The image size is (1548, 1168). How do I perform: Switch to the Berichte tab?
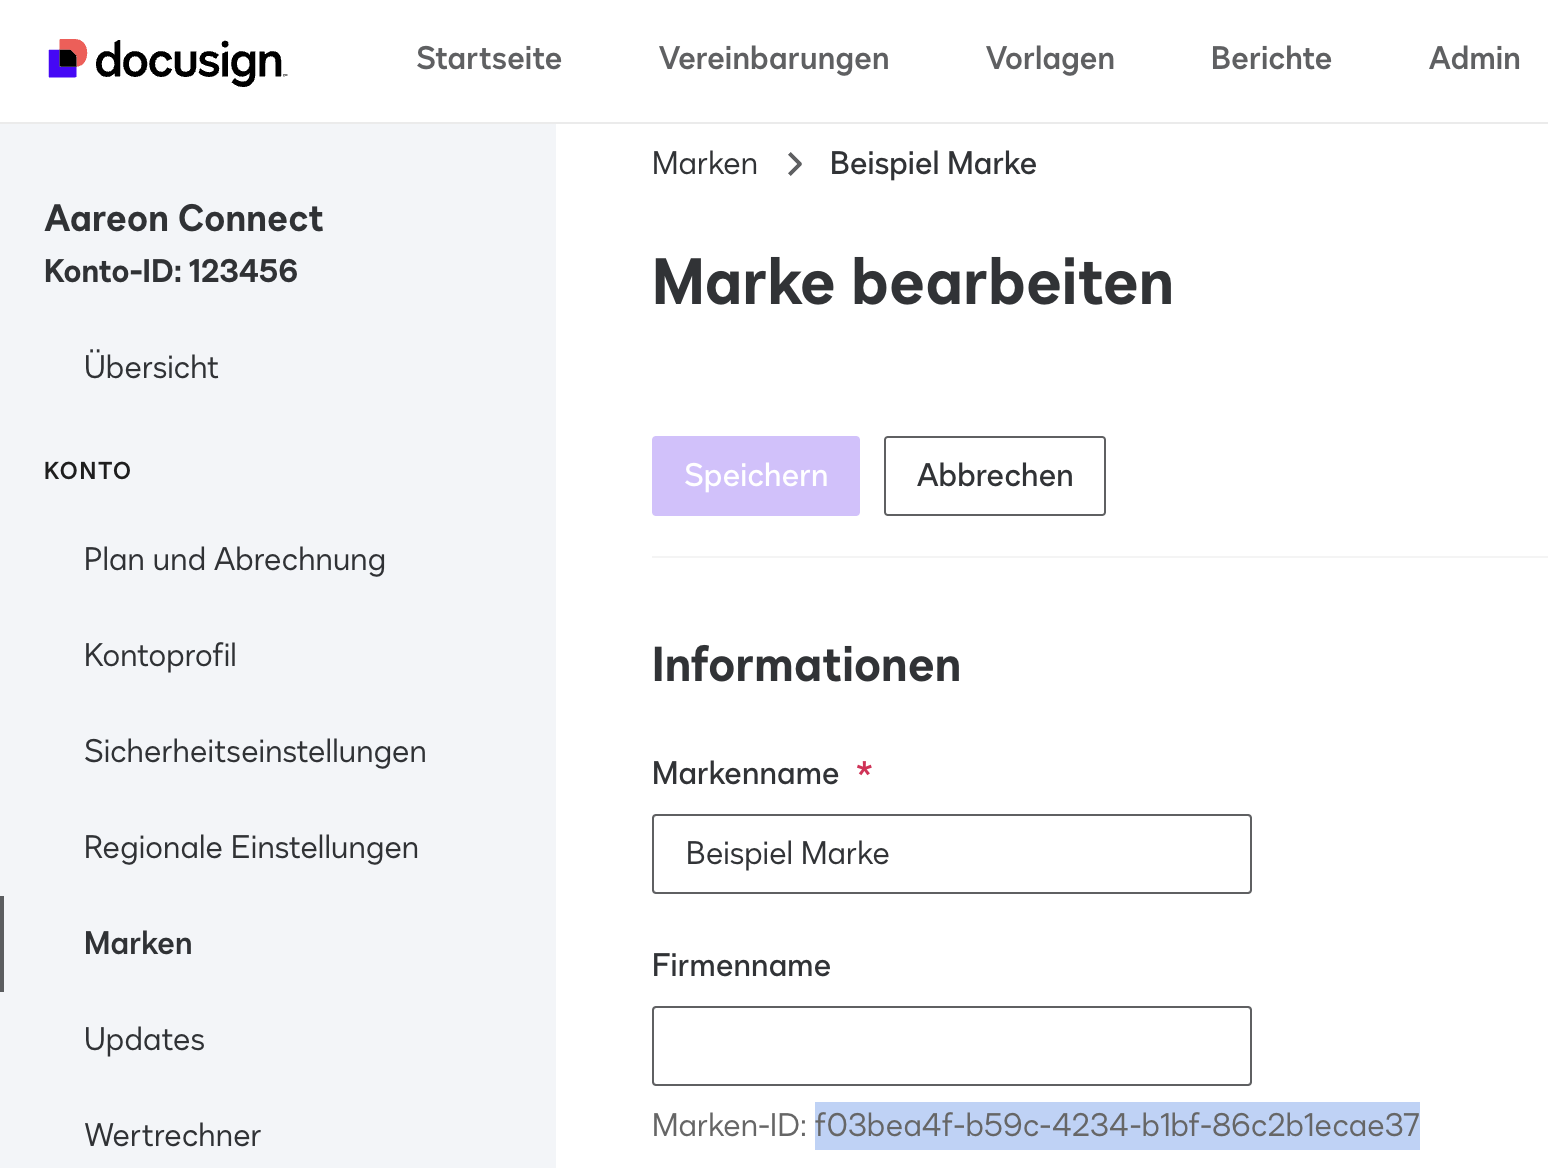coord(1271,59)
